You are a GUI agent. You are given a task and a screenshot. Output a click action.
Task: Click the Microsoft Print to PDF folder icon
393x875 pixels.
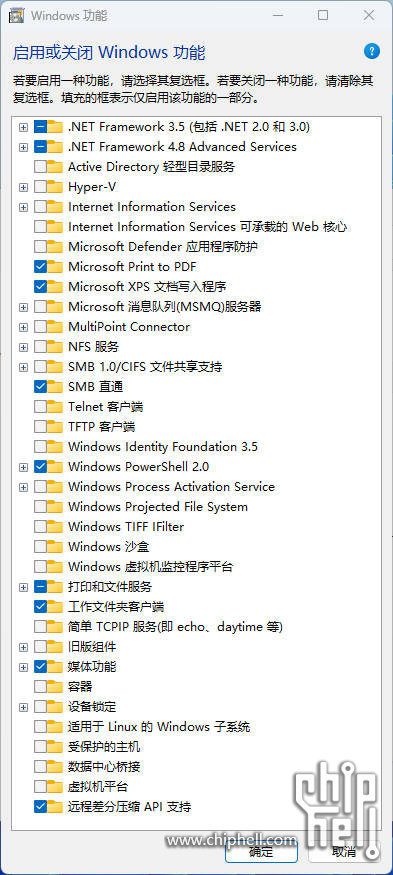(55, 267)
